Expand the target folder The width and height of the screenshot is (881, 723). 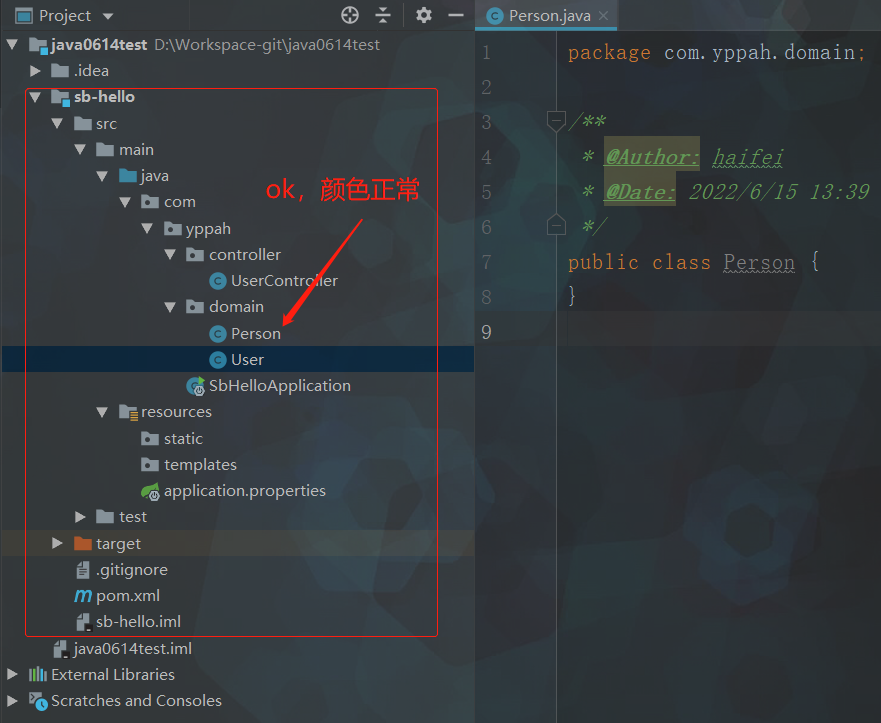coord(58,543)
